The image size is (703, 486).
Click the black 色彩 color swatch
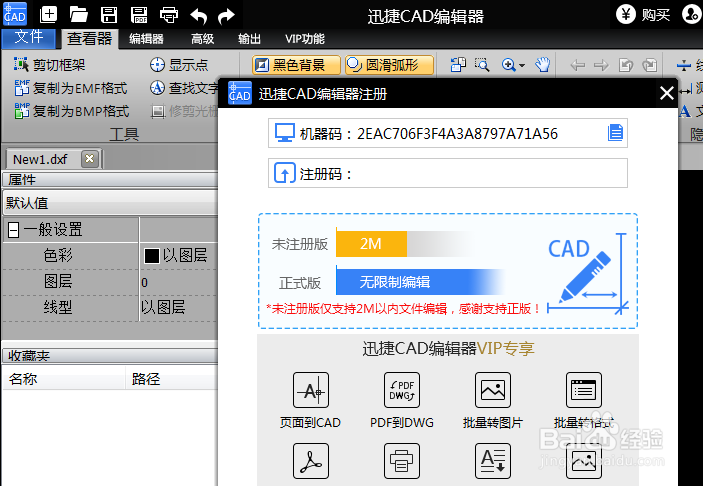click(152, 256)
